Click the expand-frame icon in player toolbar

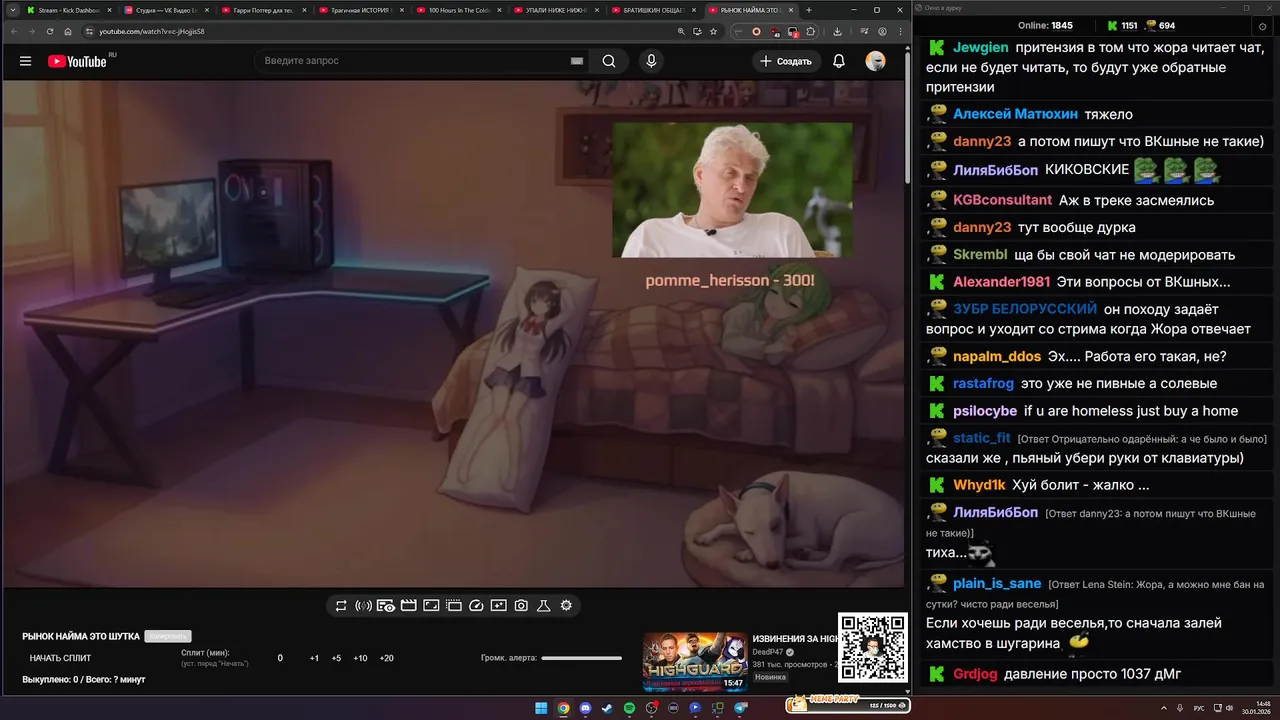tap(431, 605)
